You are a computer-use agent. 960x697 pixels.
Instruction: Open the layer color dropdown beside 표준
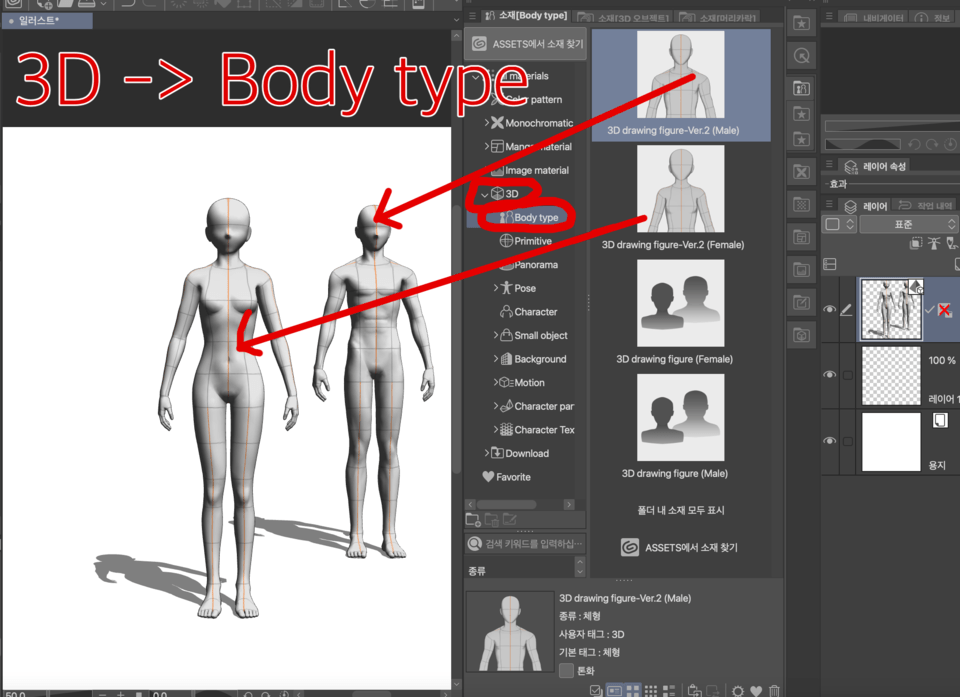point(839,224)
